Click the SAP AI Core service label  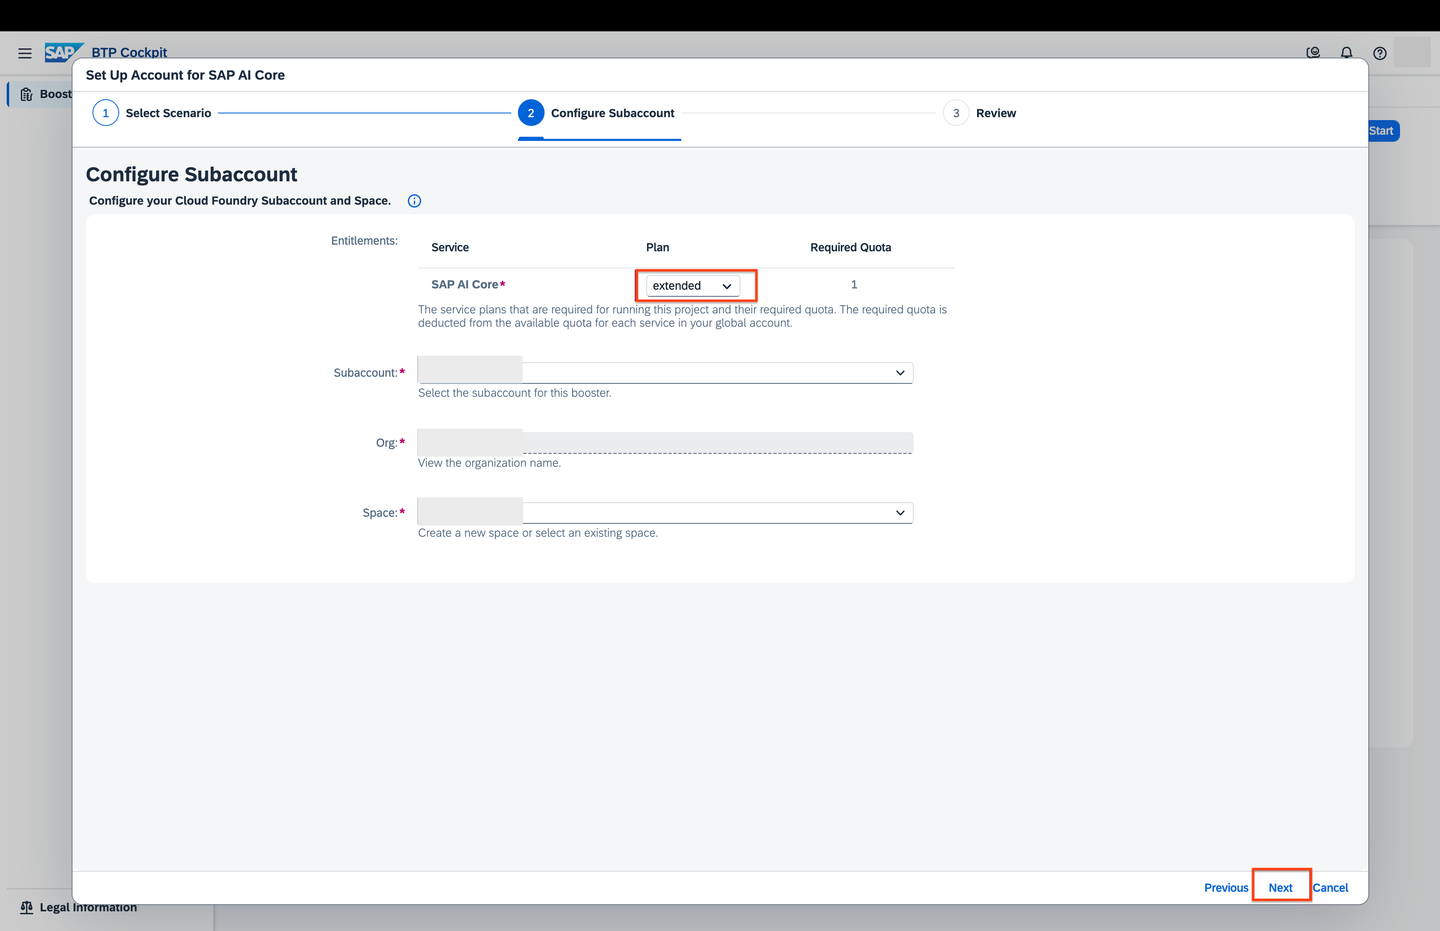coord(465,285)
